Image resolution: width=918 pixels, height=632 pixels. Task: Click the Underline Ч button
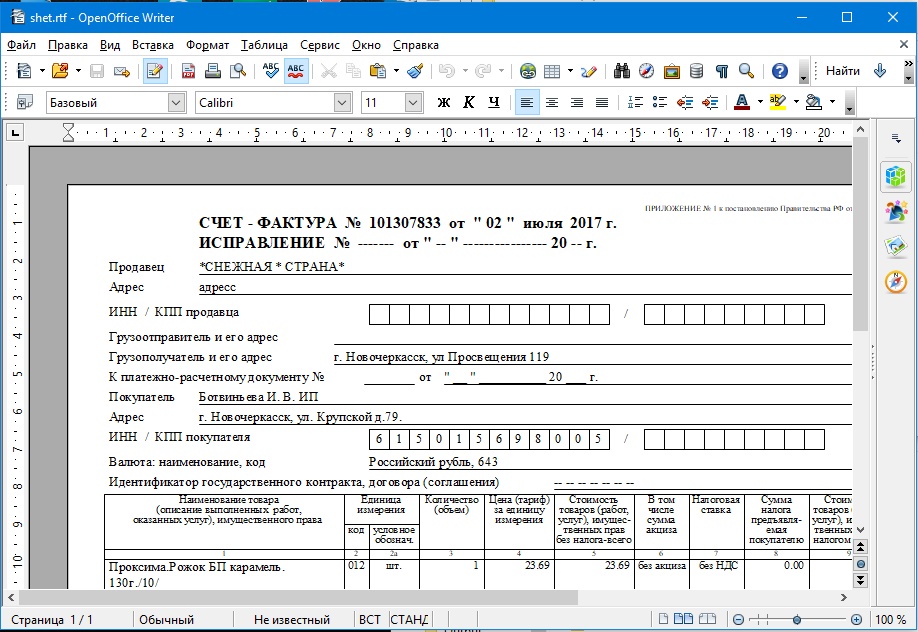pos(494,103)
